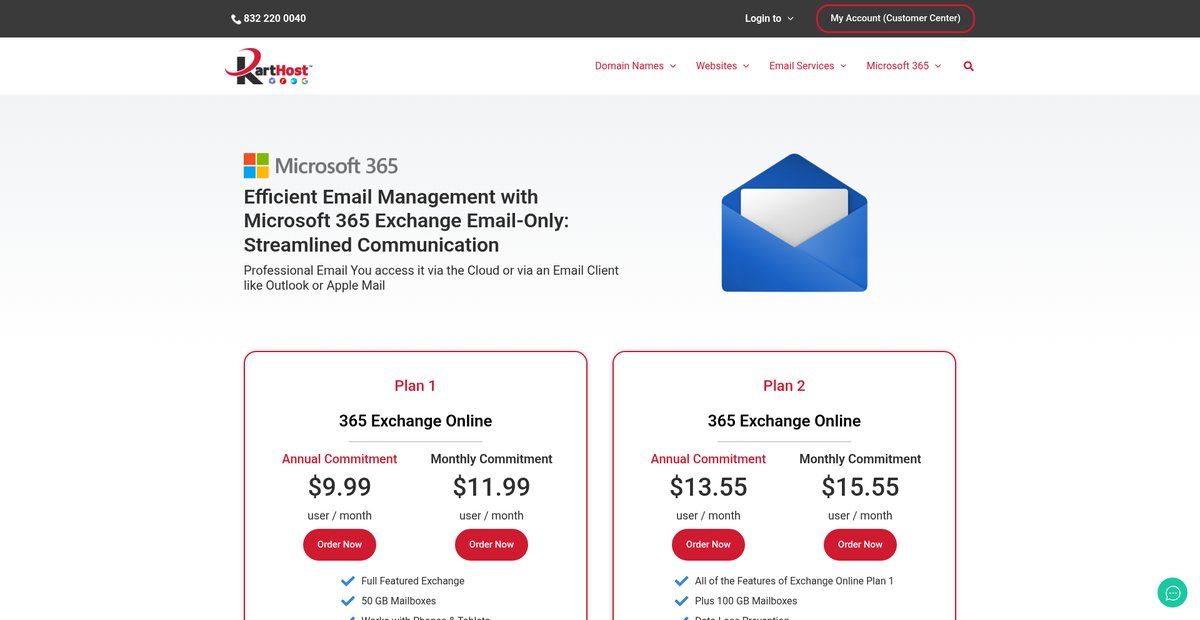
Task: Click the $13.55 price text
Action: pyautogui.click(x=708, y=487)
